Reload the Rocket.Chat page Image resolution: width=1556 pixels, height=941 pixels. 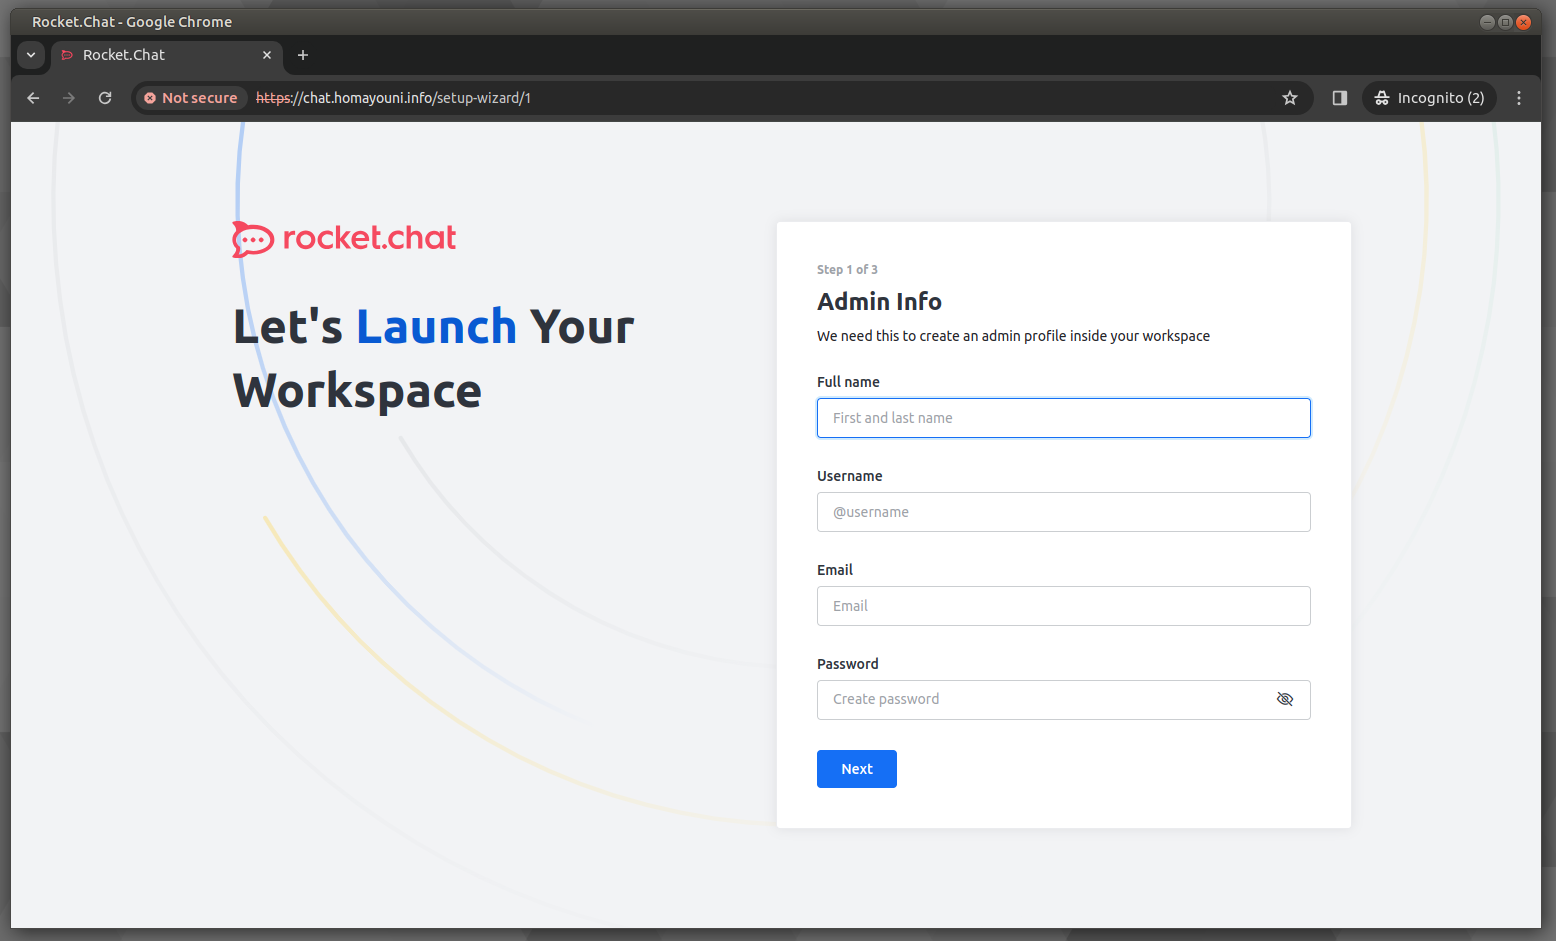pos(105,98)
